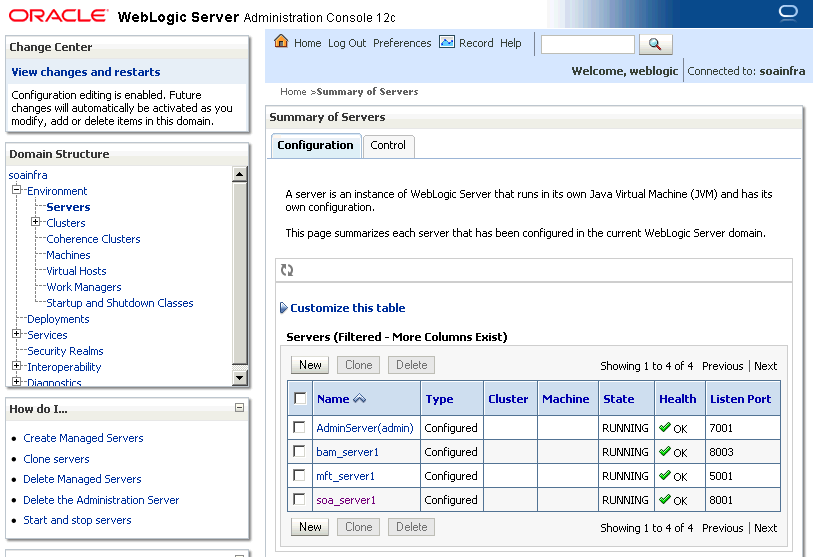Sort by the Listen Port column header
The height and width of the screenshot is (557, 813).
(x=740, y=399)
